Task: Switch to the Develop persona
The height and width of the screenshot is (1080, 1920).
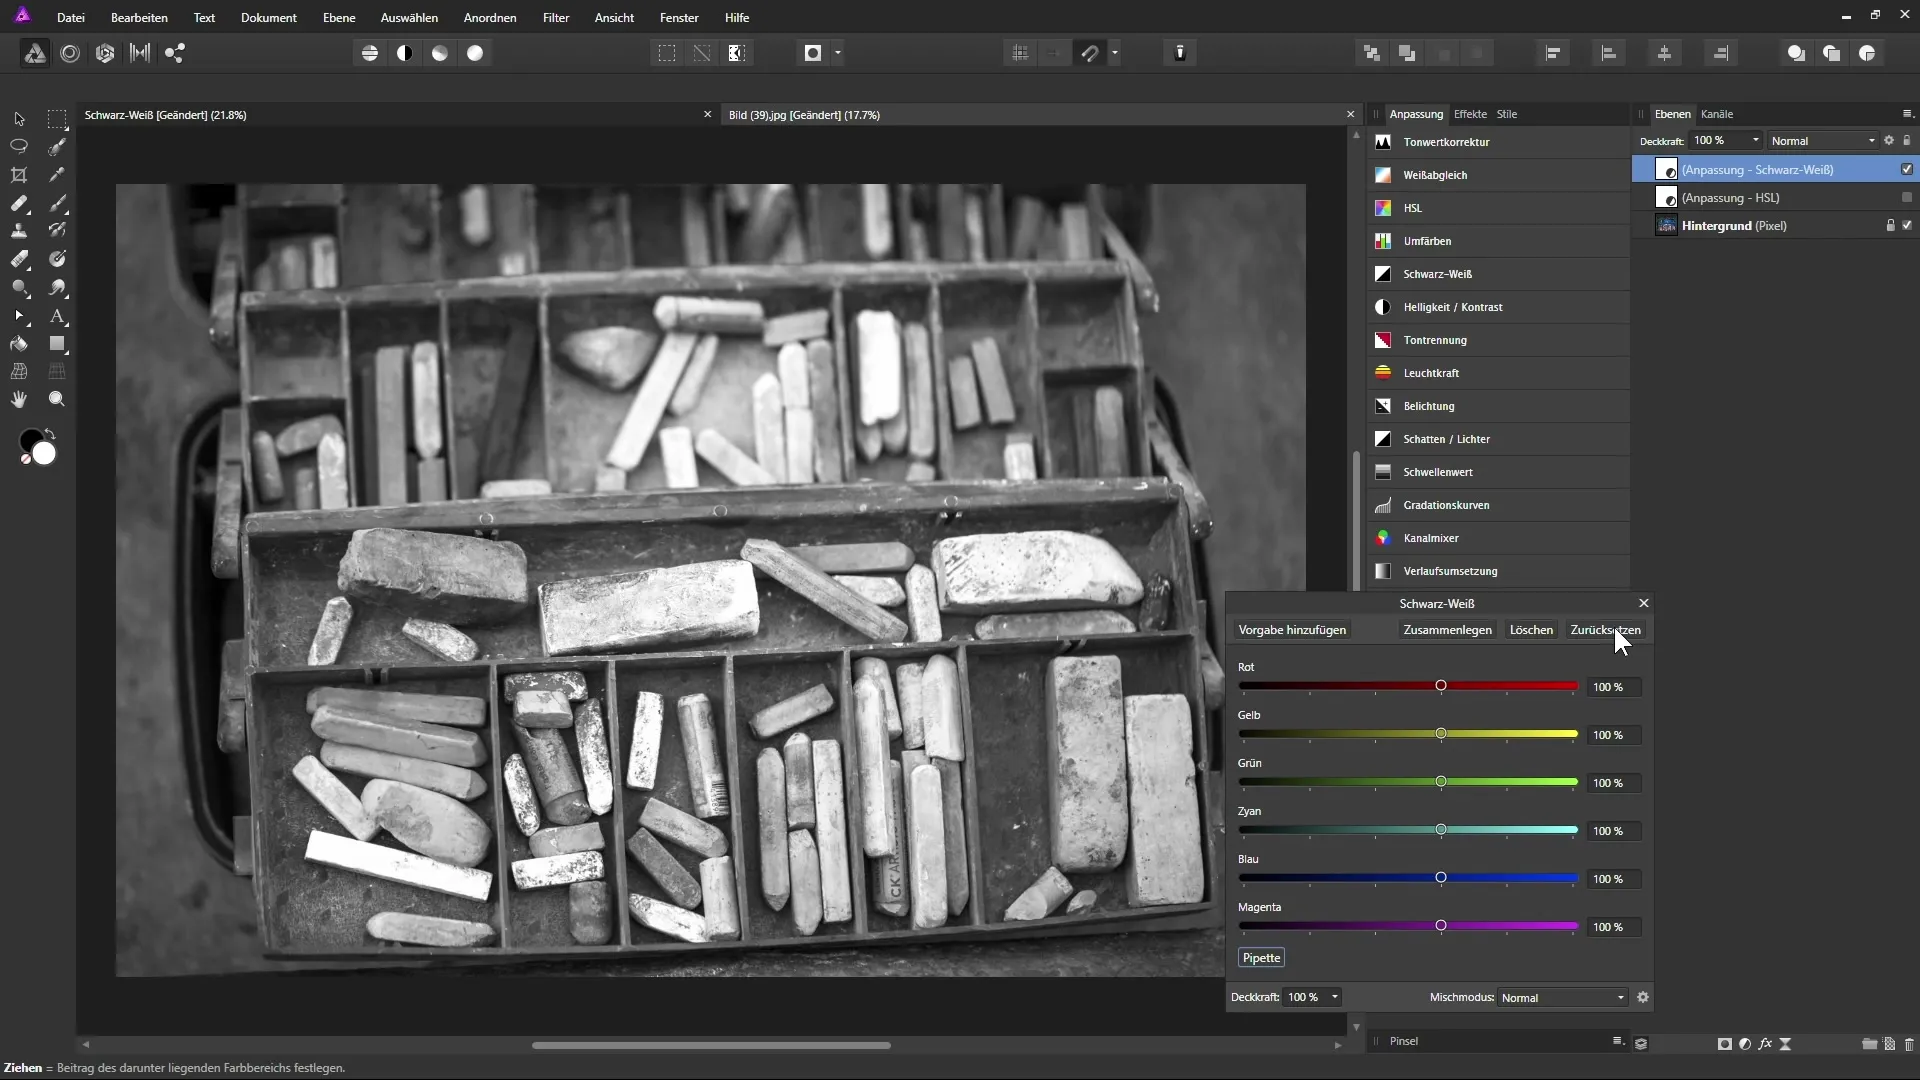Action: pyautogui.click(x=105, y=54)
